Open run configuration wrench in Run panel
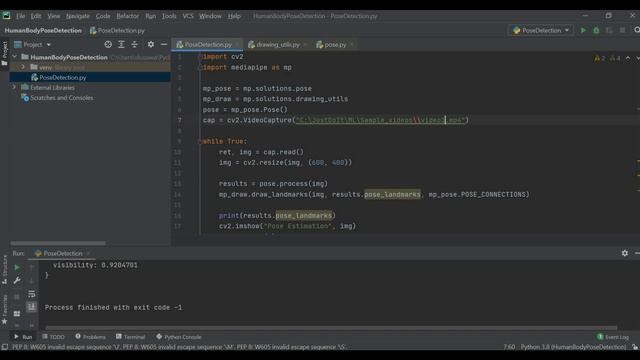 [17, 280]
